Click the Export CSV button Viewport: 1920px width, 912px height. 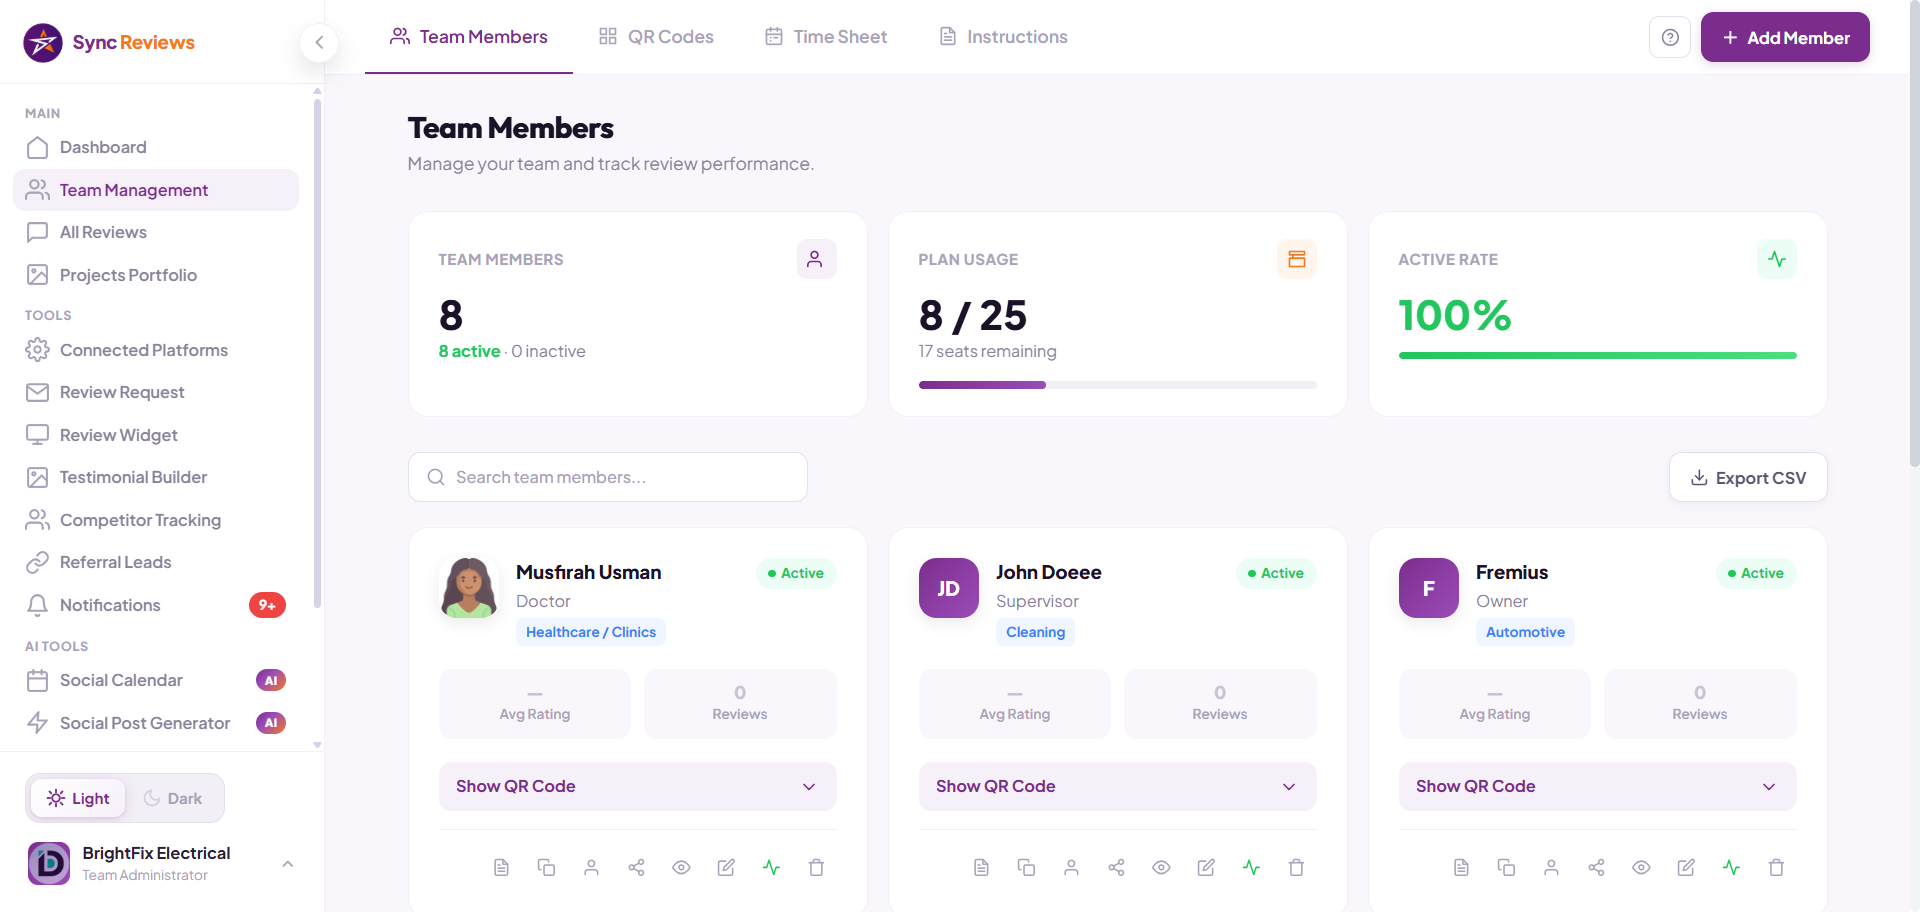pos(1748,477)
